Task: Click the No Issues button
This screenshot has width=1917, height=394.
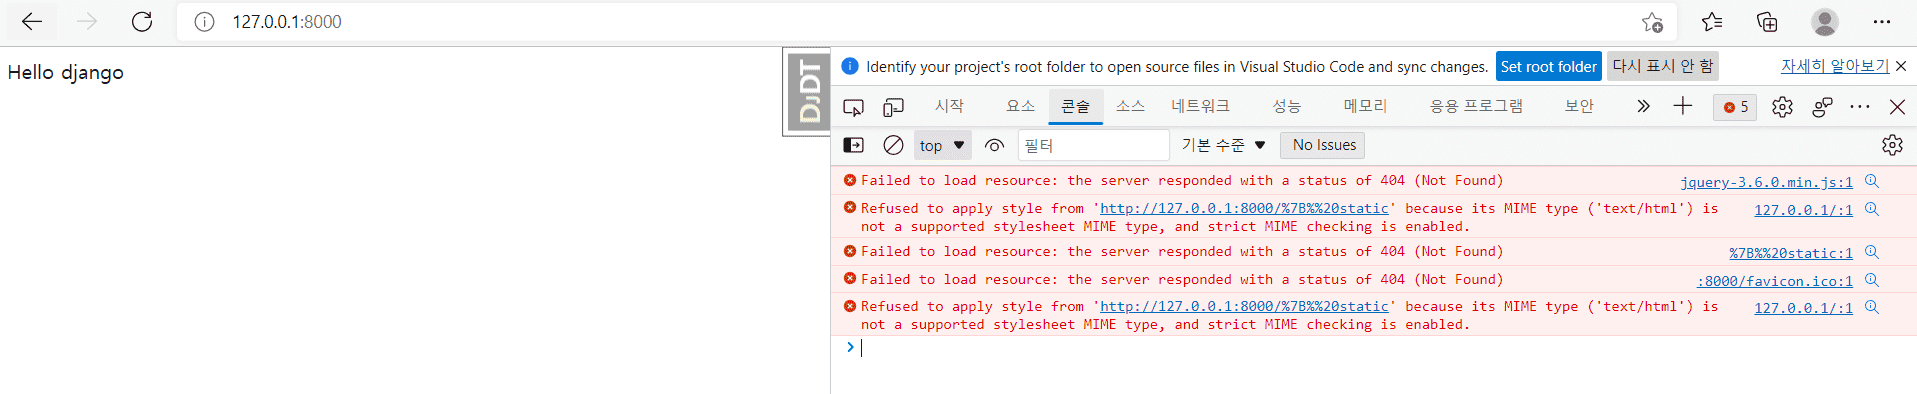Action: pyautogui.click(x=1323, y=145)
